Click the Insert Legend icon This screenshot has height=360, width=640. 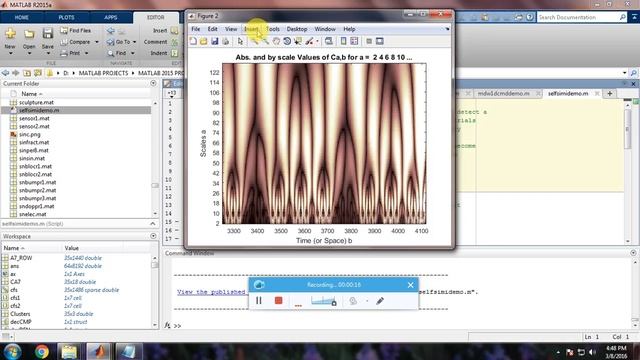[354, 41]
